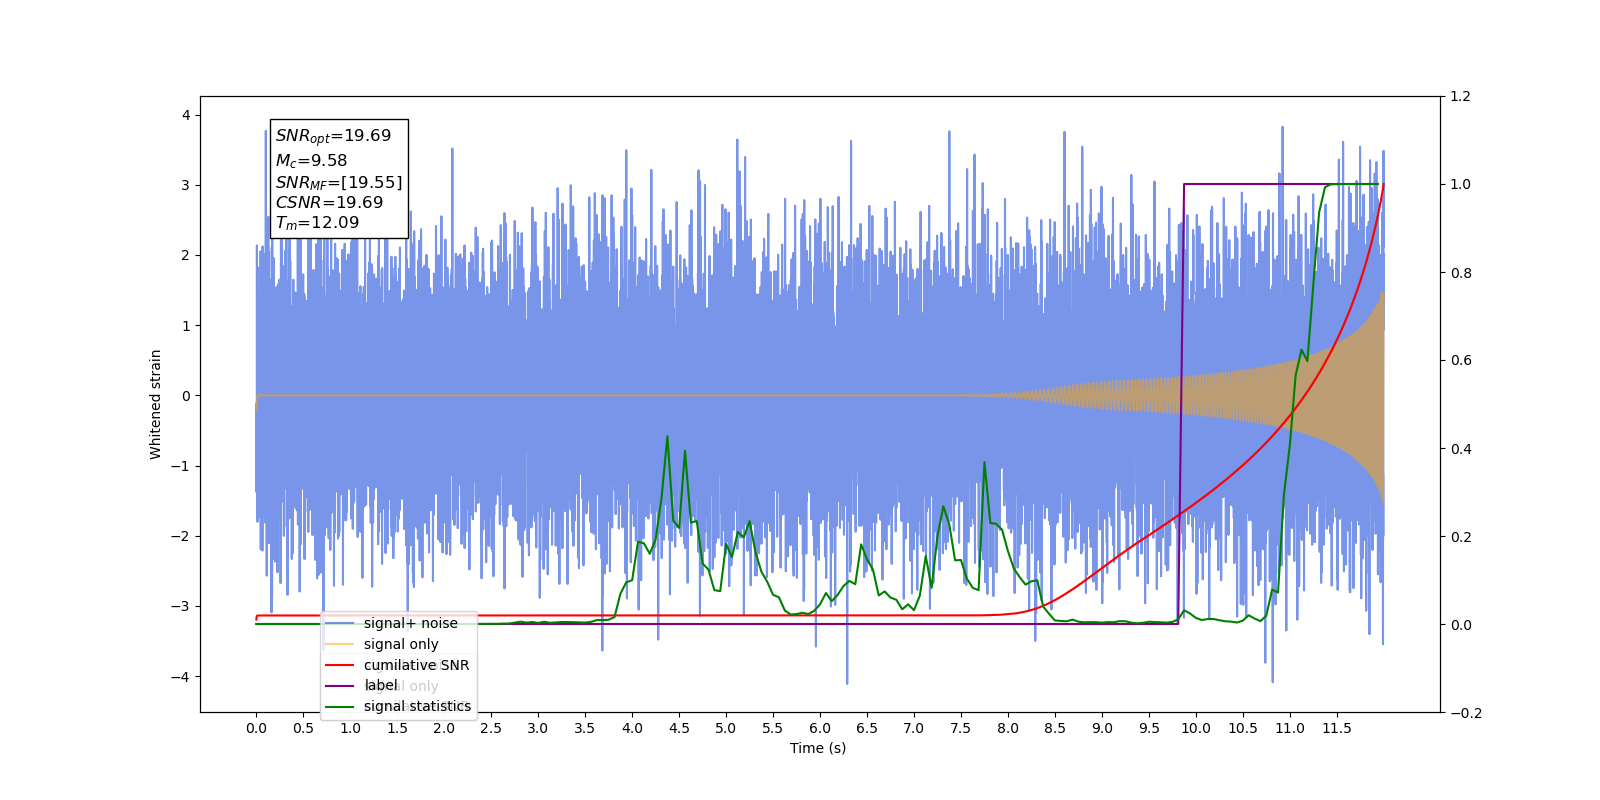Click the right axis tick label 0.4
The height and width of the screenshot is (800, 1600).
click(1461, 449)
